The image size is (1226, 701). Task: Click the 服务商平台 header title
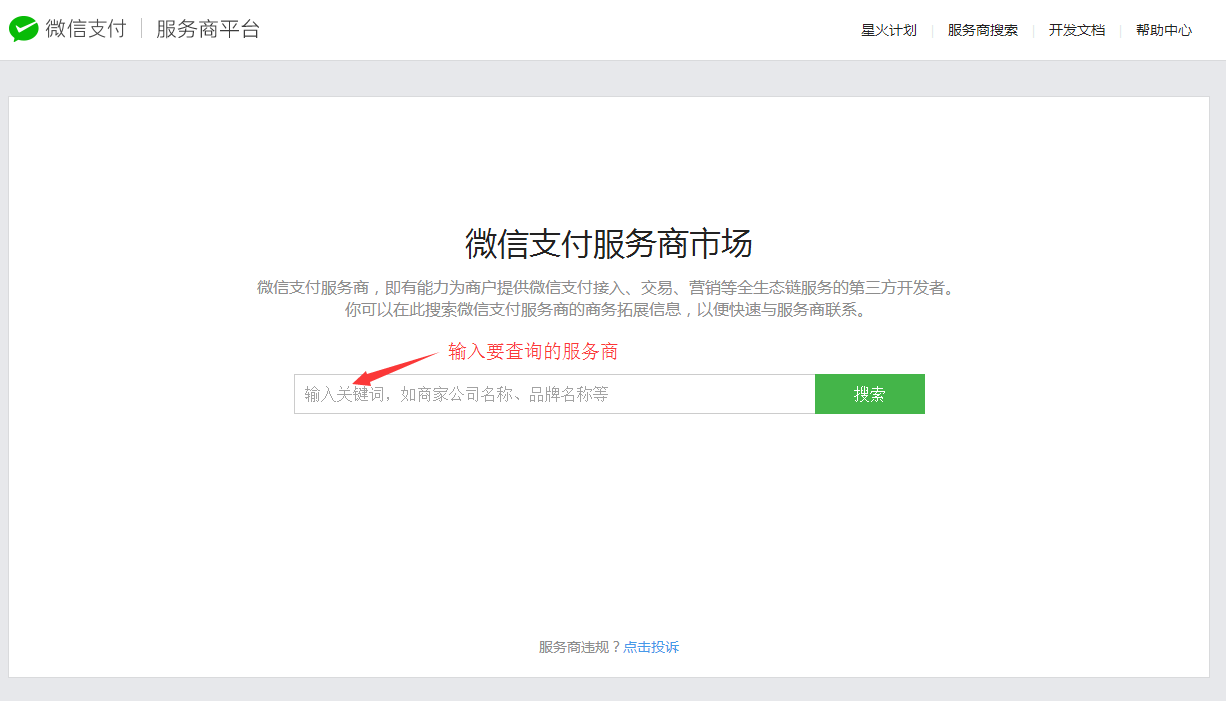[207, 29]
